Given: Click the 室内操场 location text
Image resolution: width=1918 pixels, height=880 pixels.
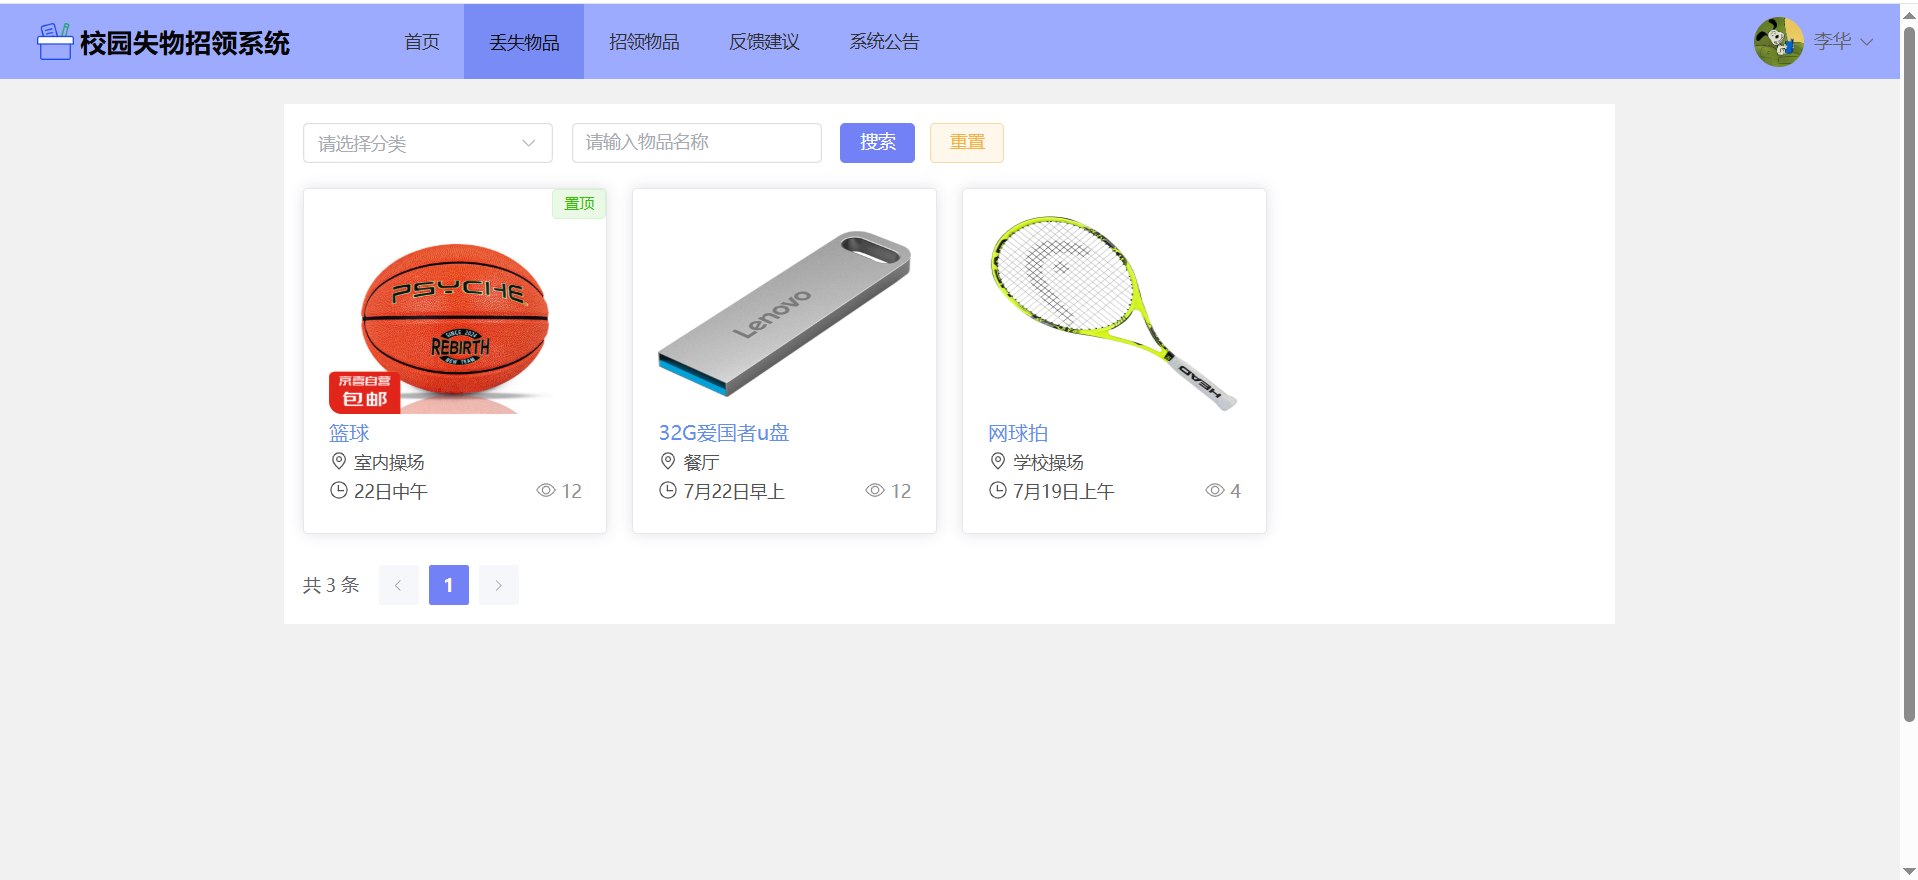Looking at the screenshot, I should pos(389,462).
